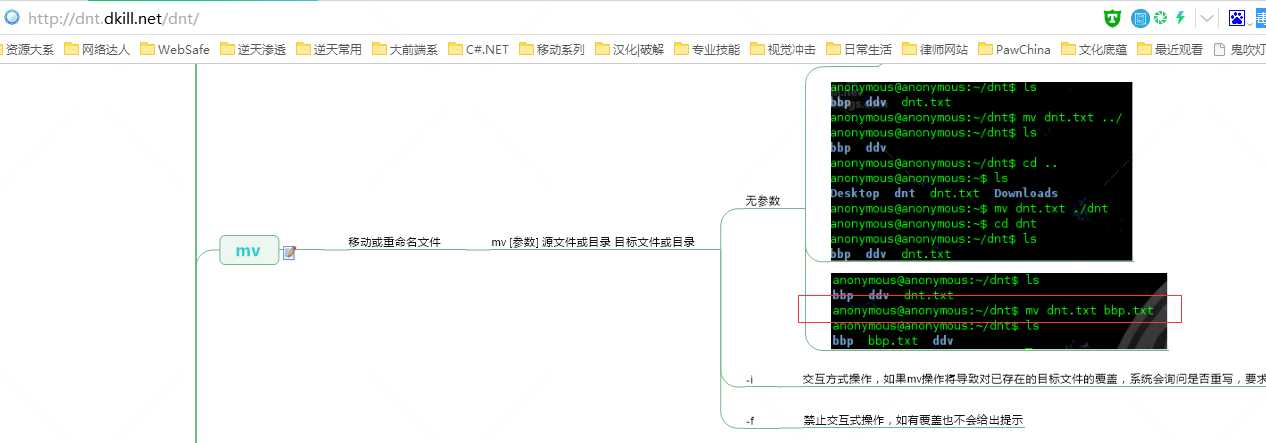Open the upper terminal screenshot with mv ../
This screenshot has width=1266, height=443.
(x=981, y=171)
